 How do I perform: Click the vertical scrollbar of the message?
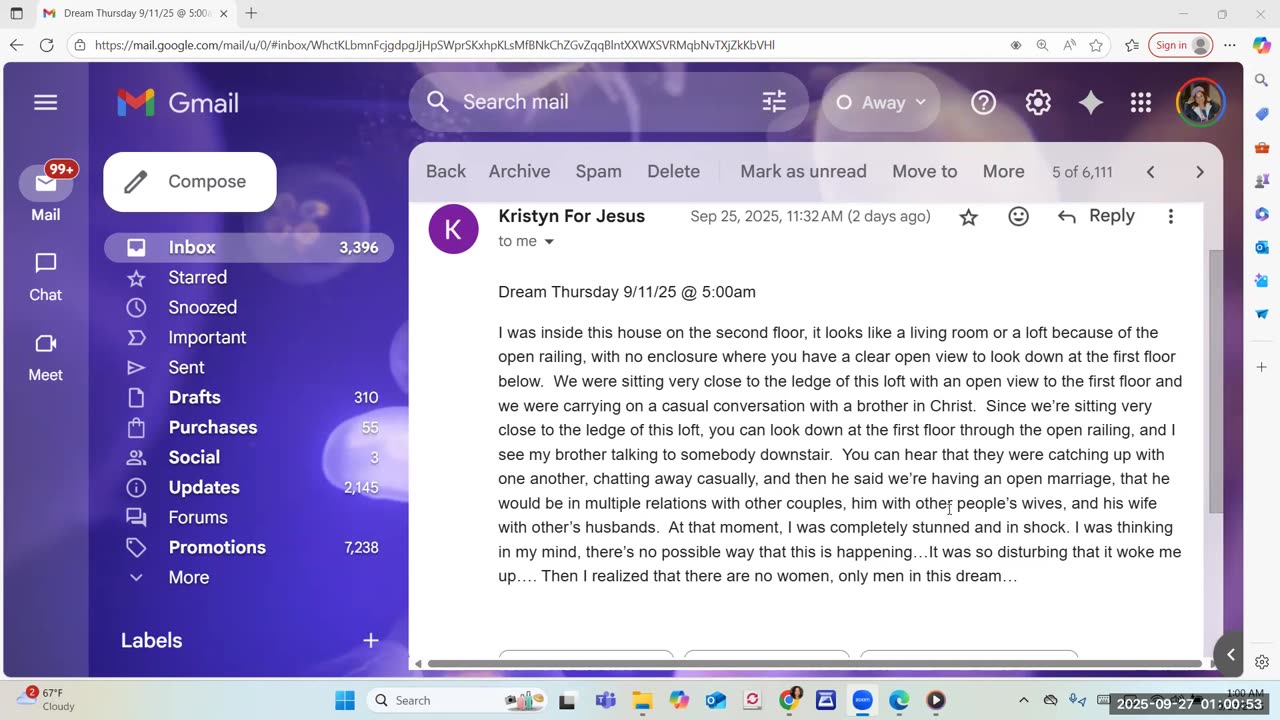pyautogui.click(x=1215, y=380)
